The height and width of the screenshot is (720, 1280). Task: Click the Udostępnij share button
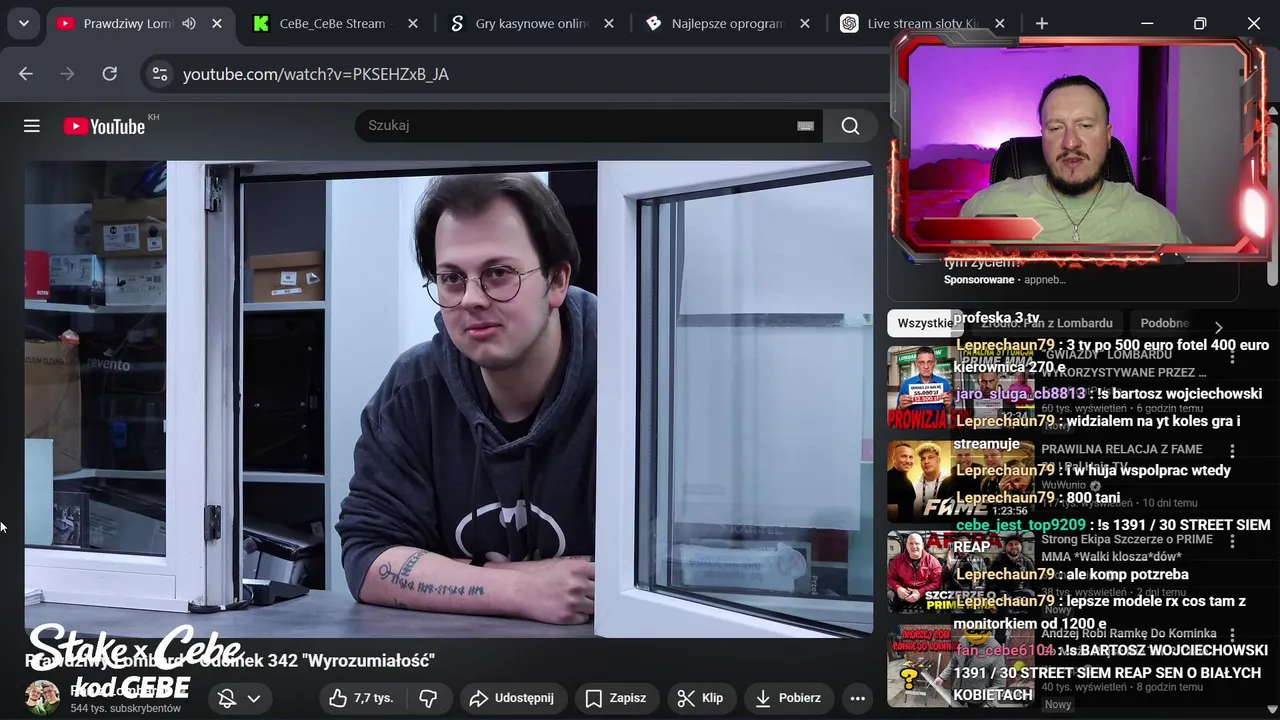[512, 698]
